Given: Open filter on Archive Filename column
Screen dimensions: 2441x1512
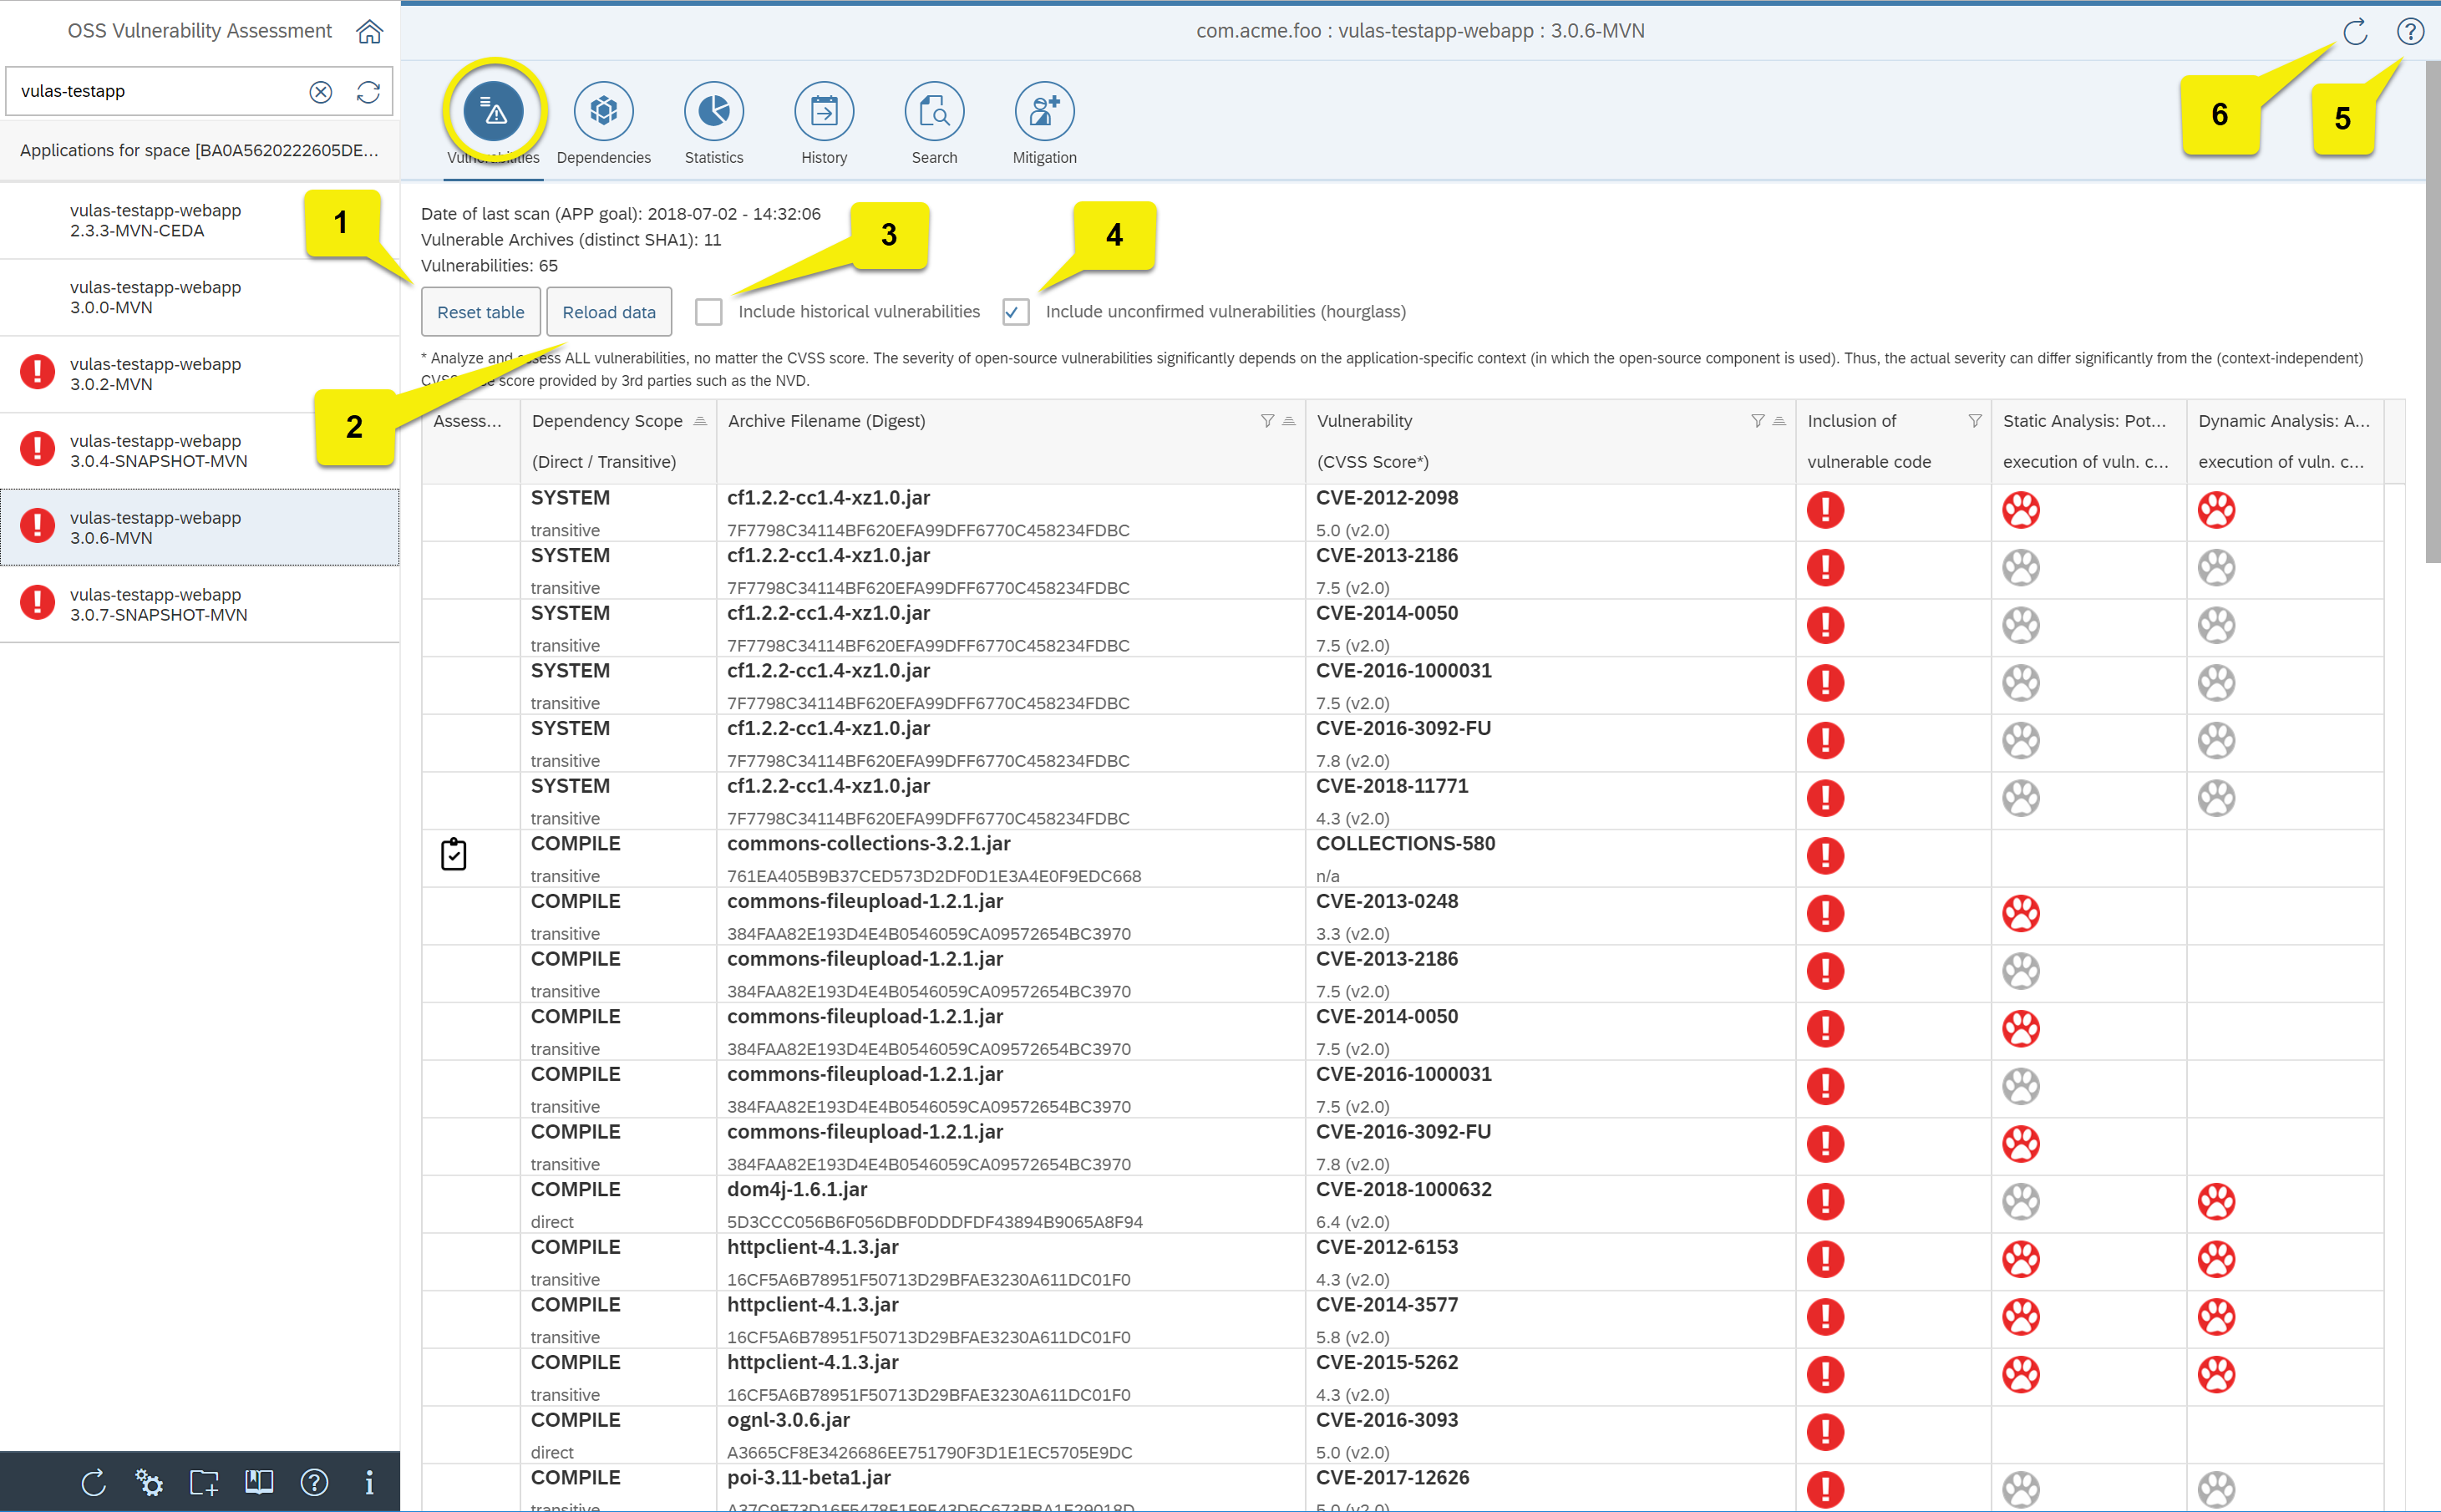Looking at the screenshot, I should (x=1267, y=421).
